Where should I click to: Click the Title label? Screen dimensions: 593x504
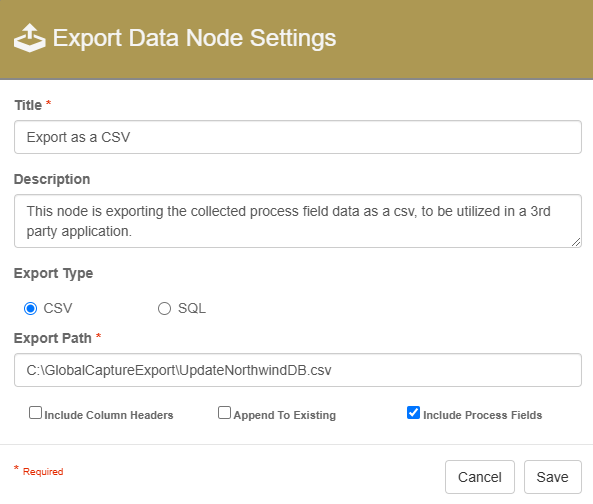click(x=28, y=105)
